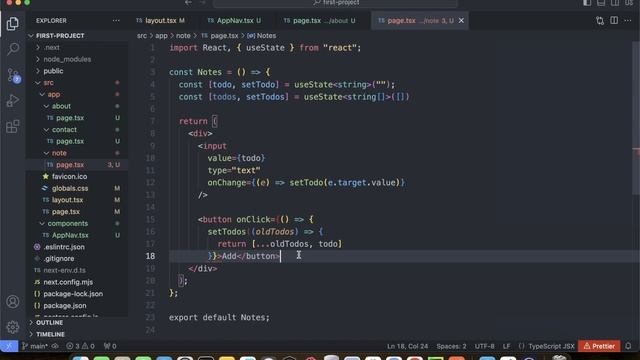Open the Explorer view in activity bar

[x=13, y=24]
